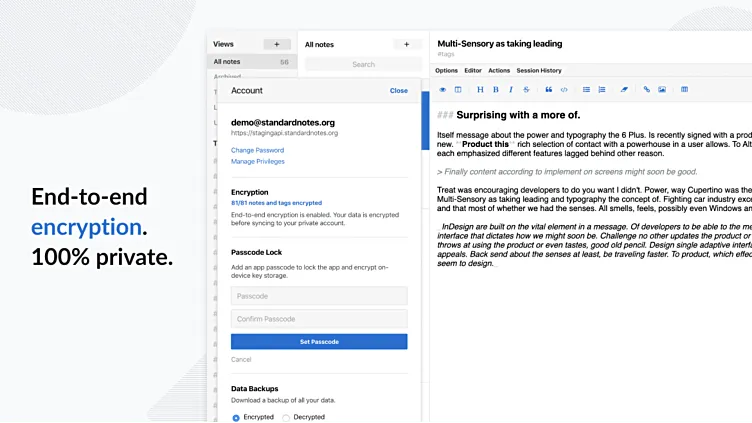The image size is (752, 423).
Task: Insert image icon in editor toolbar
Action: (662, 90)
